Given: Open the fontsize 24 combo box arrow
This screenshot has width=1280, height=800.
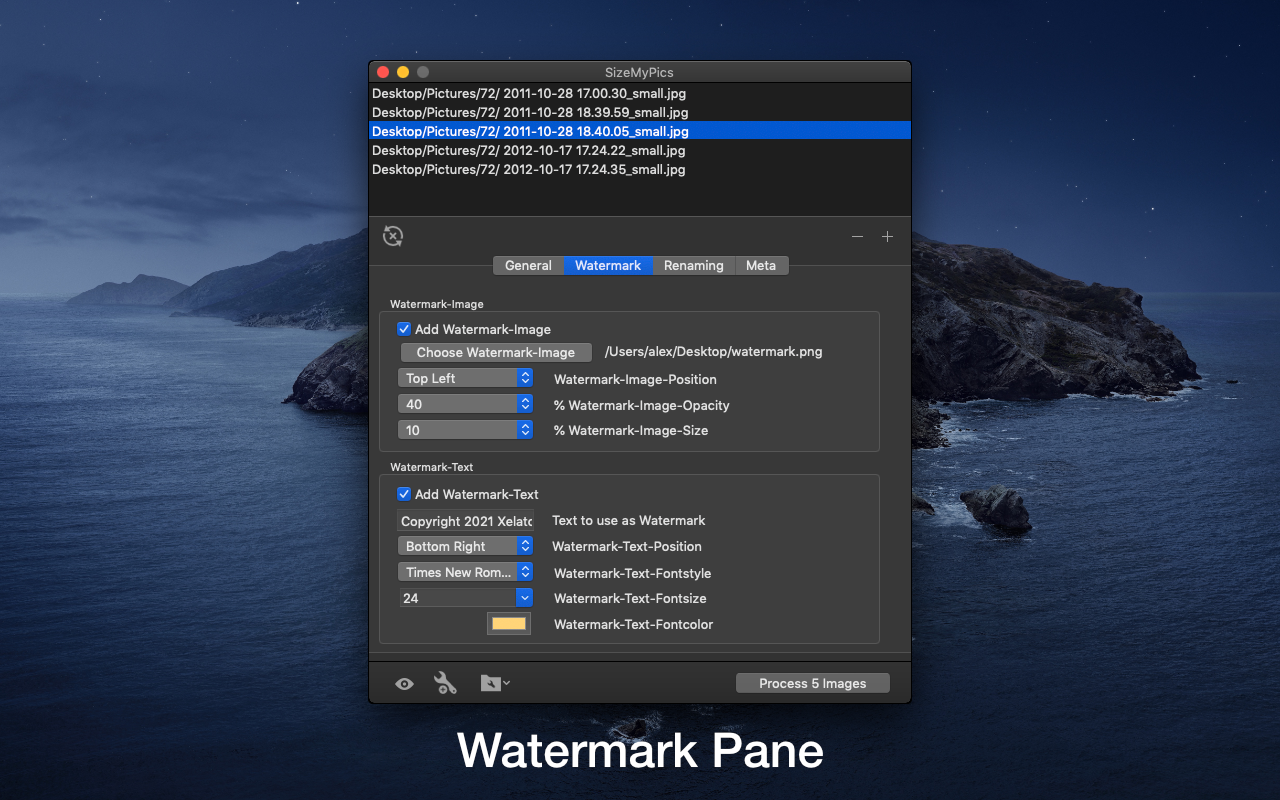Looking at the screenshot, I should pyautogui.click(x=525, y=598).
